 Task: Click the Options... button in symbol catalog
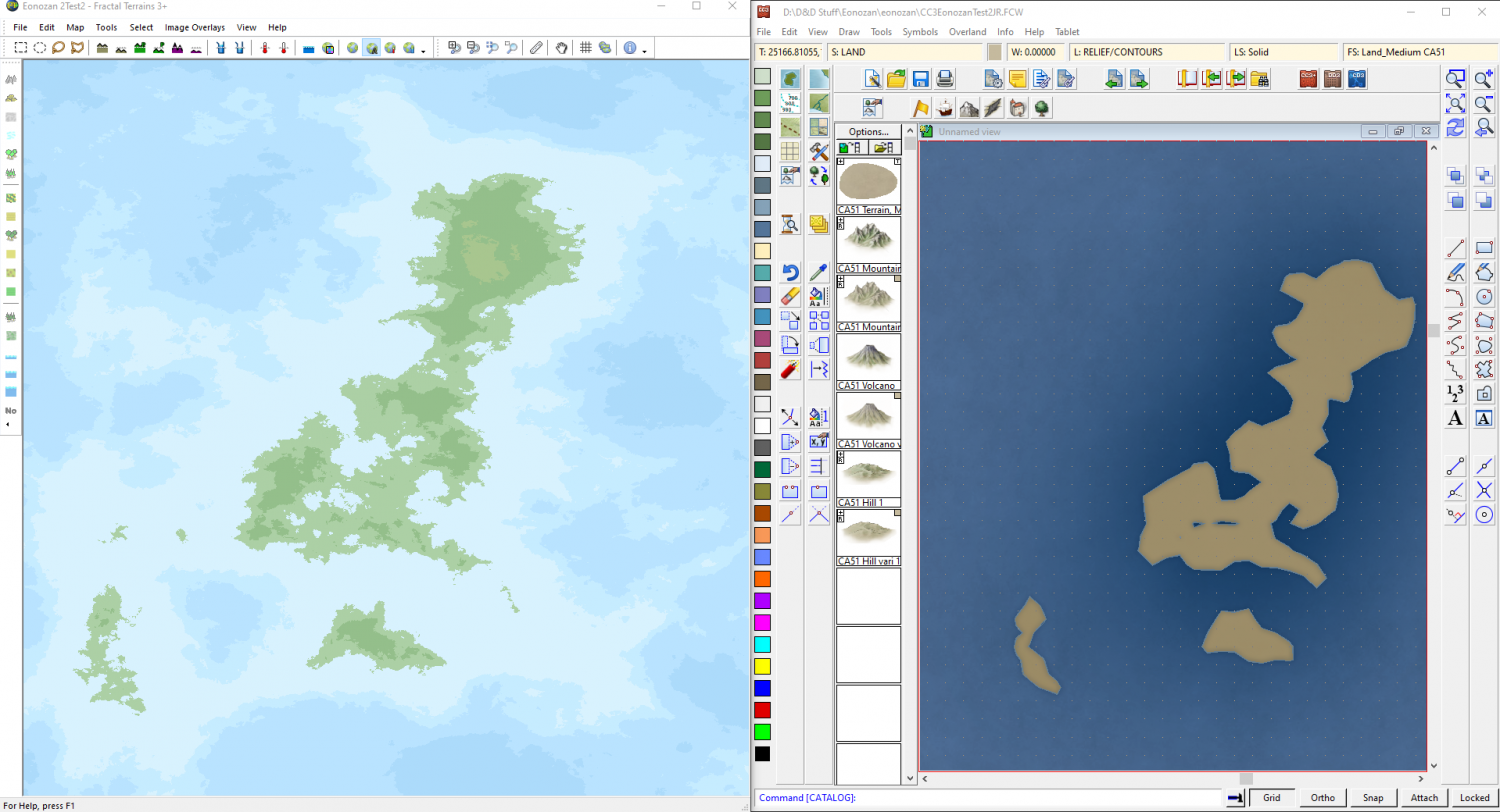[868, 131]
